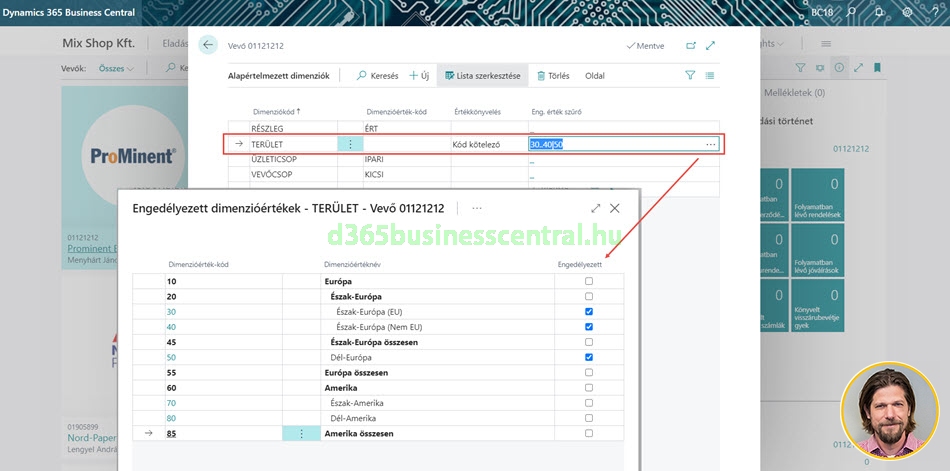The image size is (950, 471).
Task: Open the row menu for 85 Amerika összesen
Action: click(301, 433)
